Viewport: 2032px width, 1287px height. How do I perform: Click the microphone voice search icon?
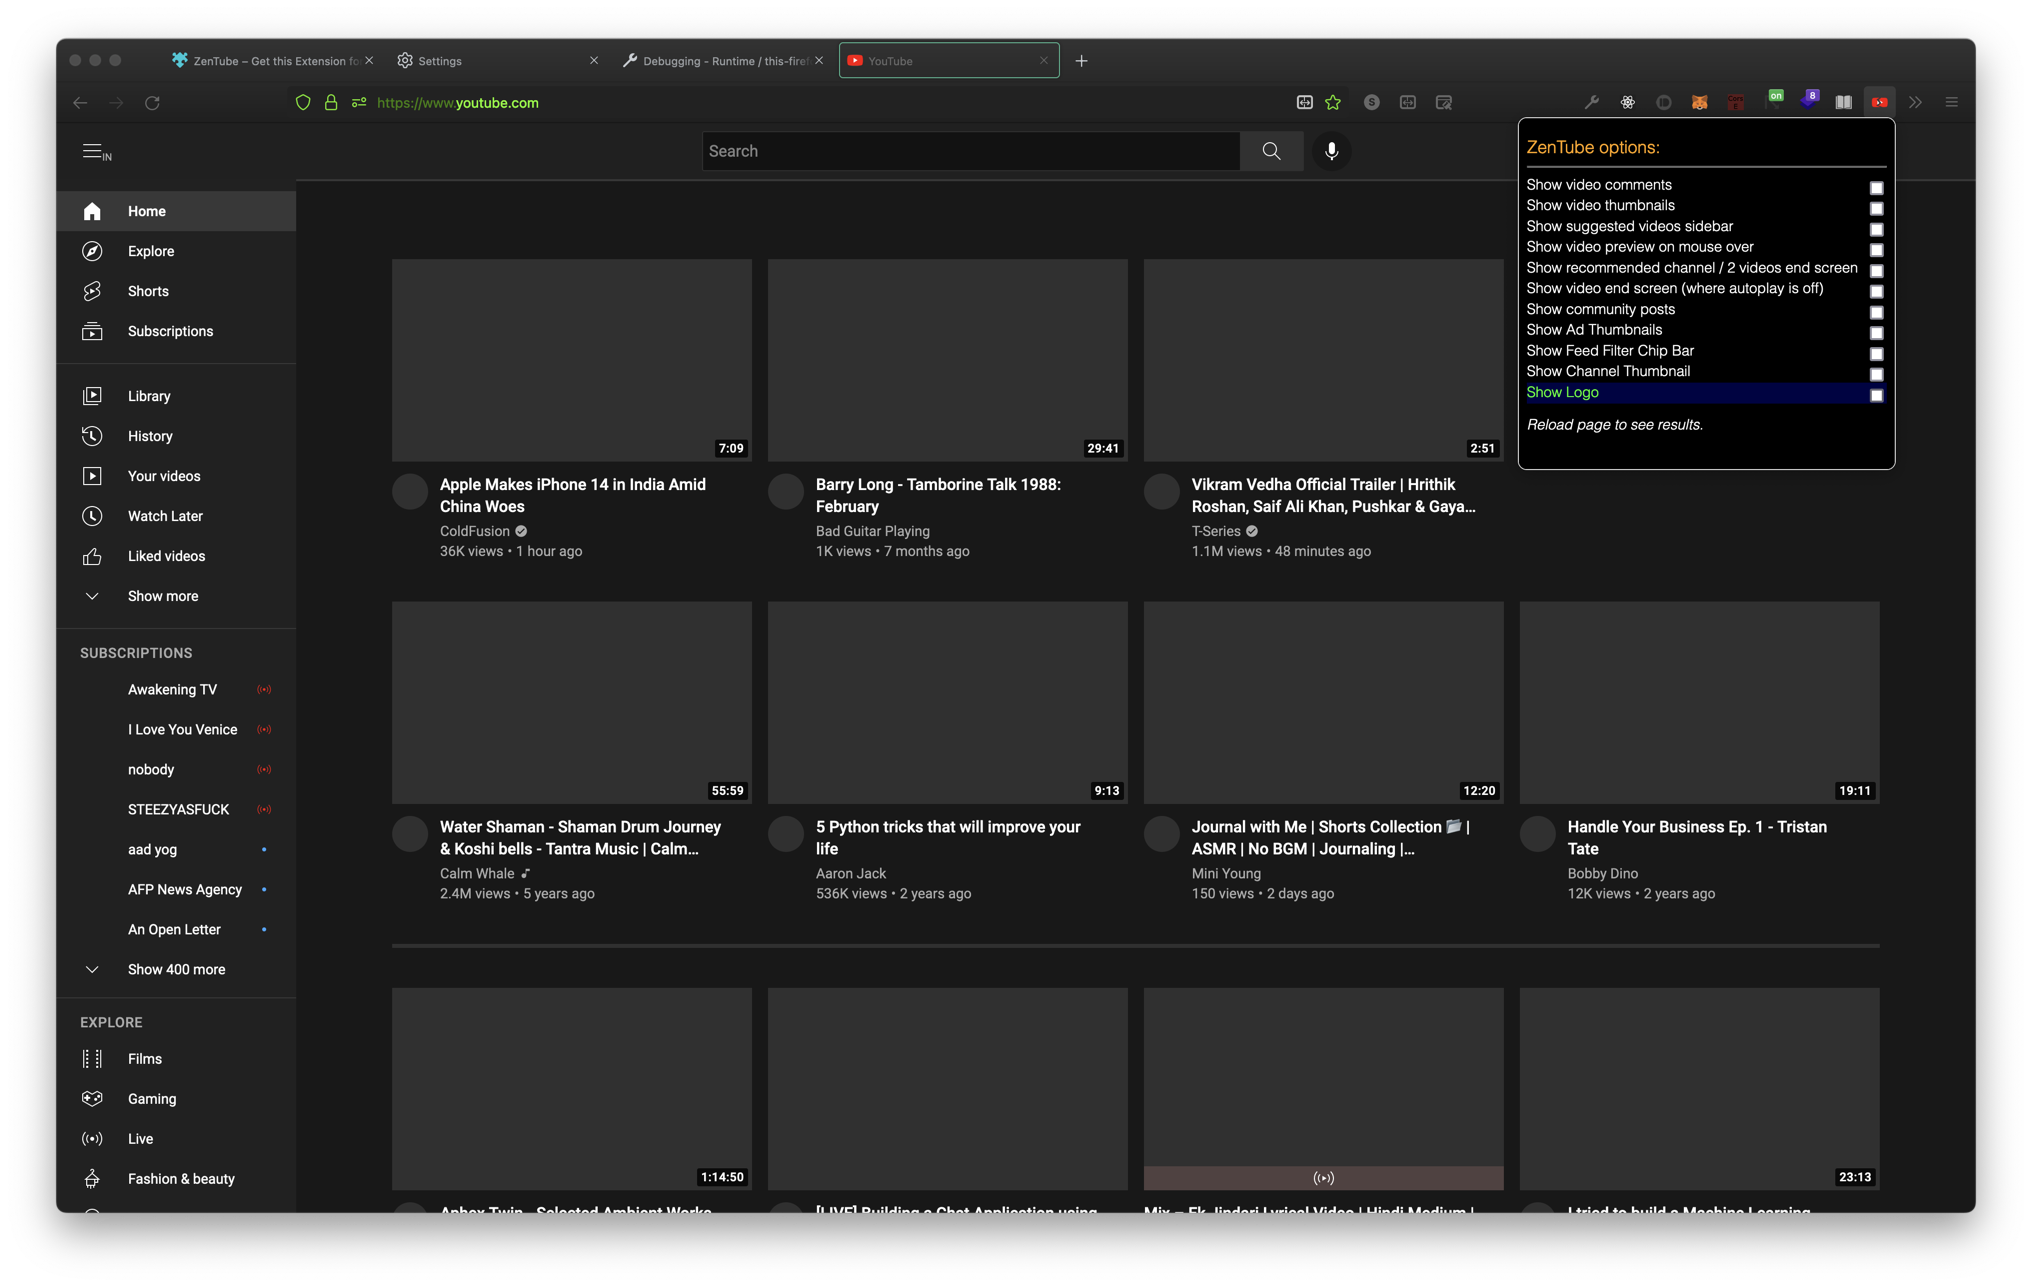(1331, 151)
